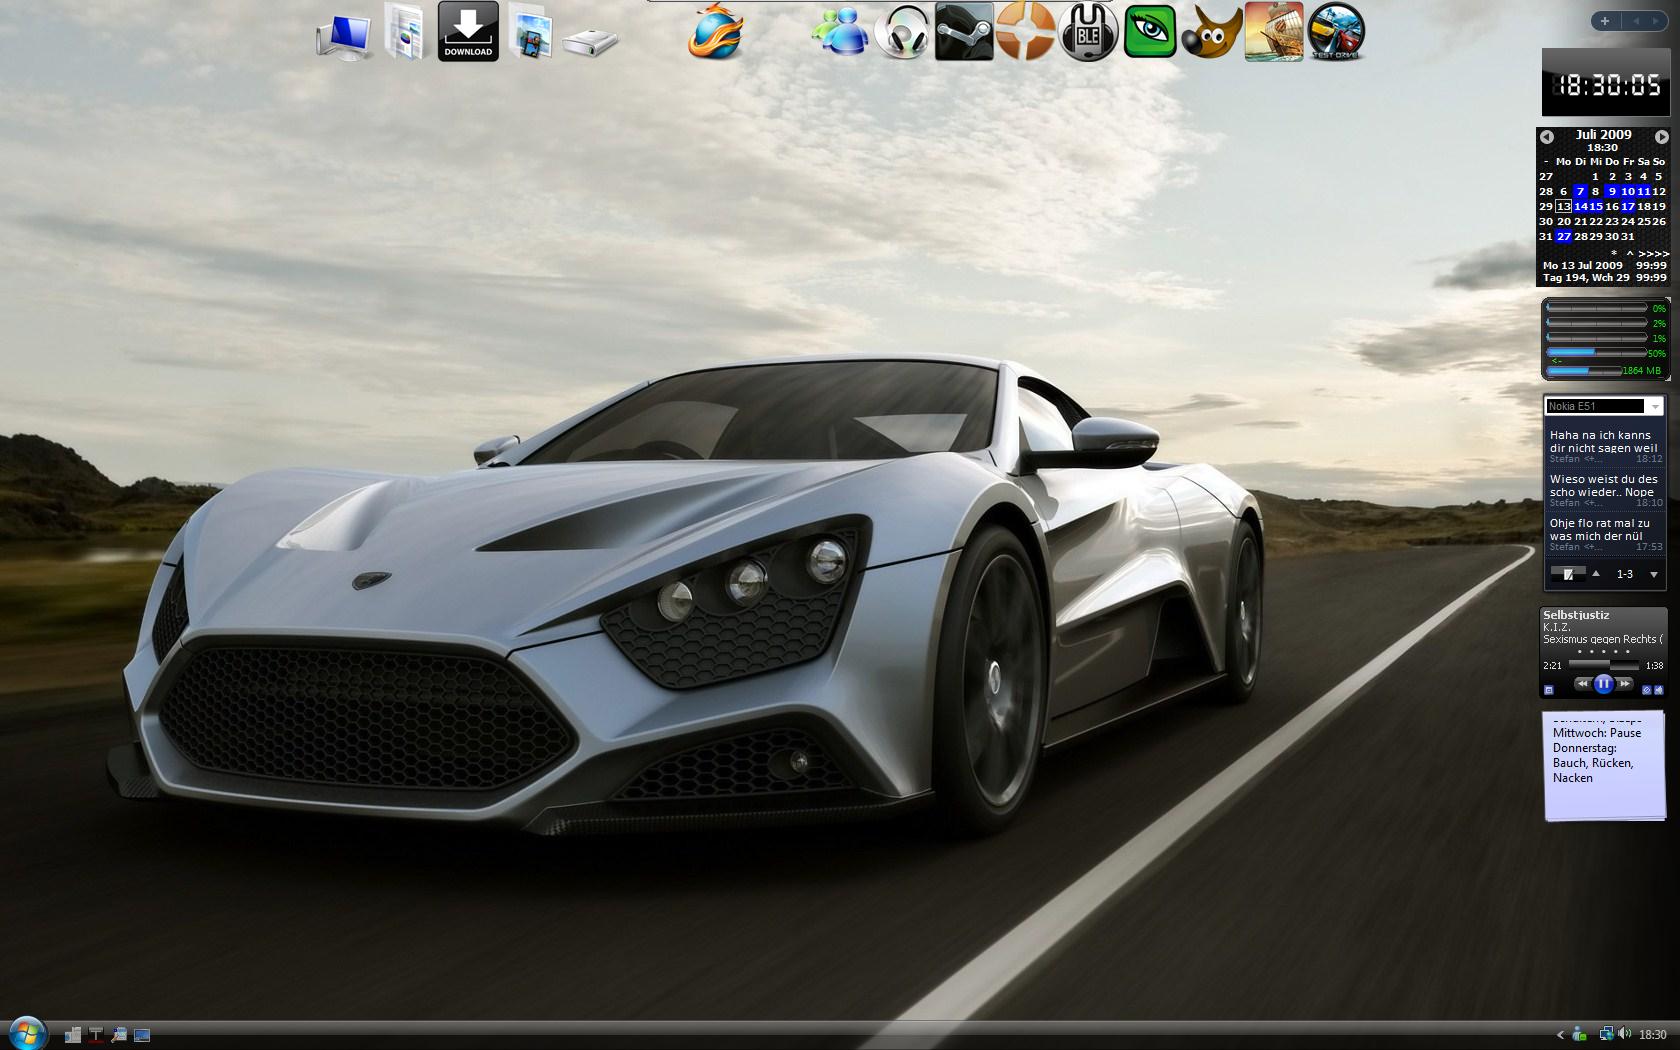Open the Computer dock icon
The width and height of the screenshot is (1680, 1050).
point(345,37)
